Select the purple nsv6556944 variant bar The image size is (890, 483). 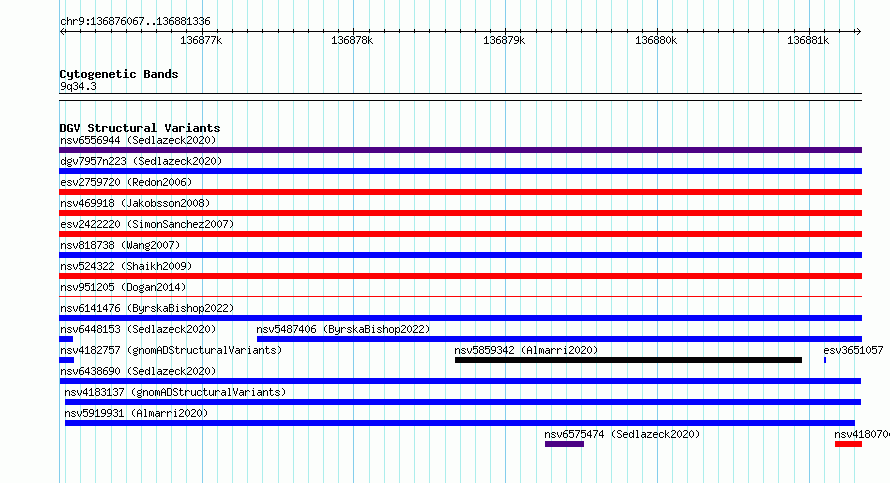click(x=460, y=150)
